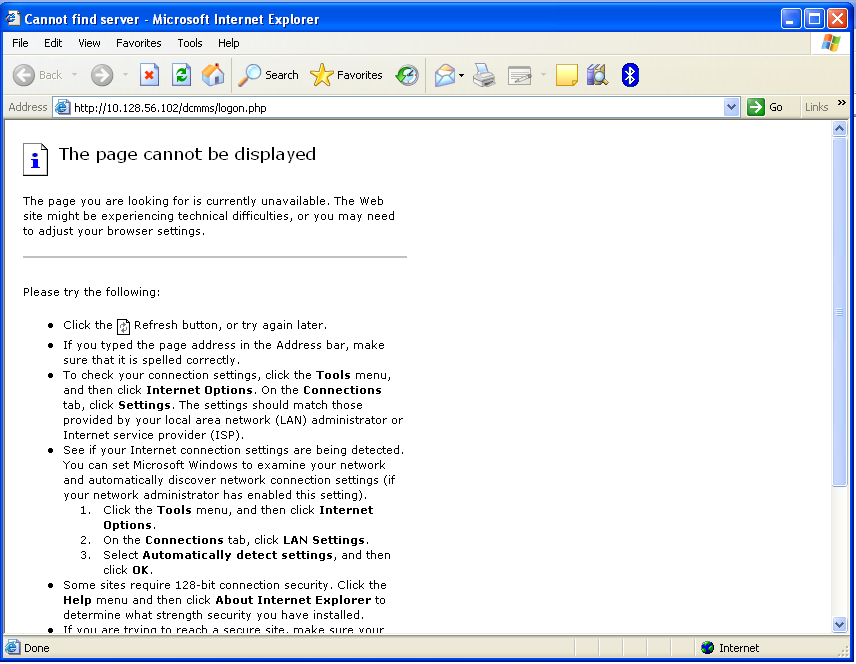Click the 'Please try the following:' text
Viewport: 856px width, 664px height.
click(x=92, y=292)
